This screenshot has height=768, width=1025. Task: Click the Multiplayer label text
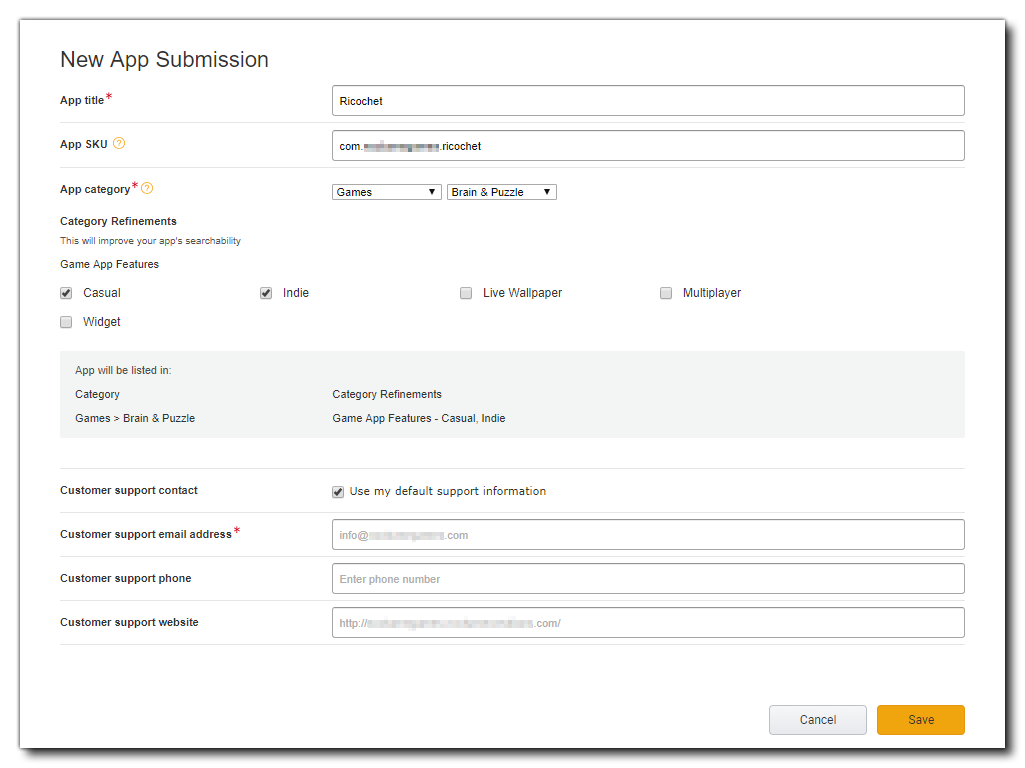pos(712,293)
